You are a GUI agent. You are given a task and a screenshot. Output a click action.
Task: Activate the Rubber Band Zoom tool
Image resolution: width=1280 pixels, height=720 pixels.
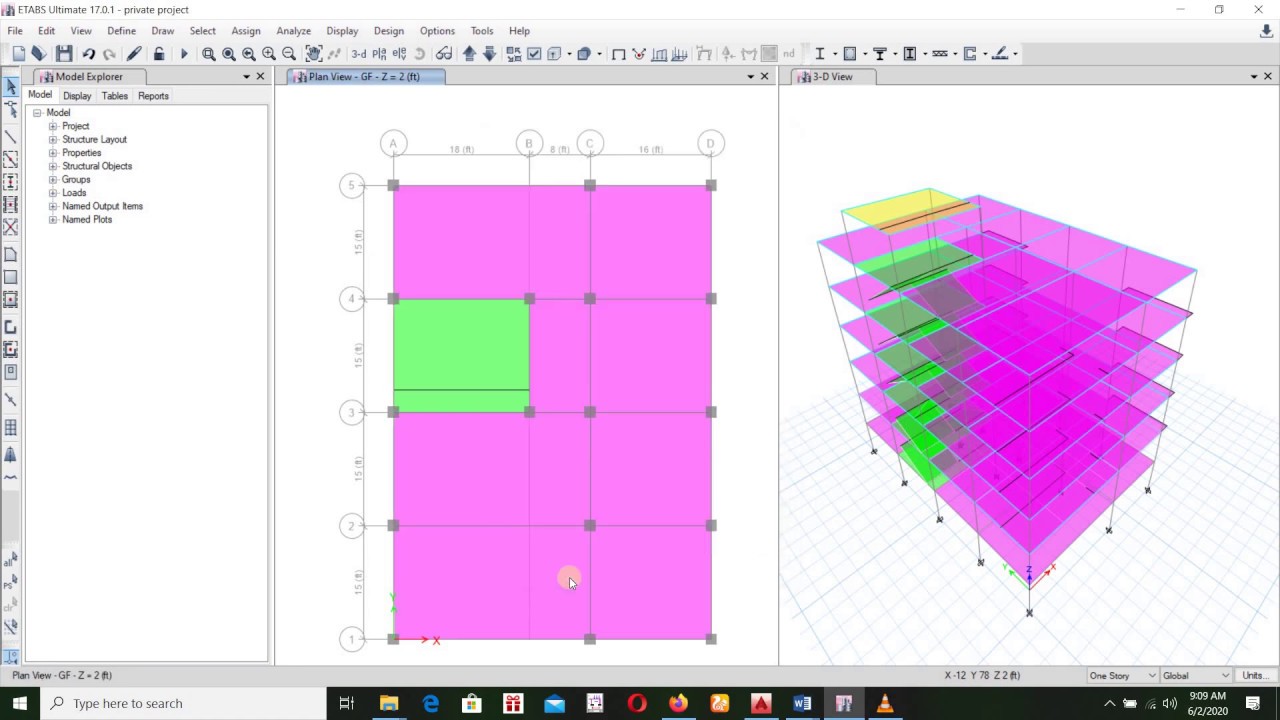coord(209,54)
